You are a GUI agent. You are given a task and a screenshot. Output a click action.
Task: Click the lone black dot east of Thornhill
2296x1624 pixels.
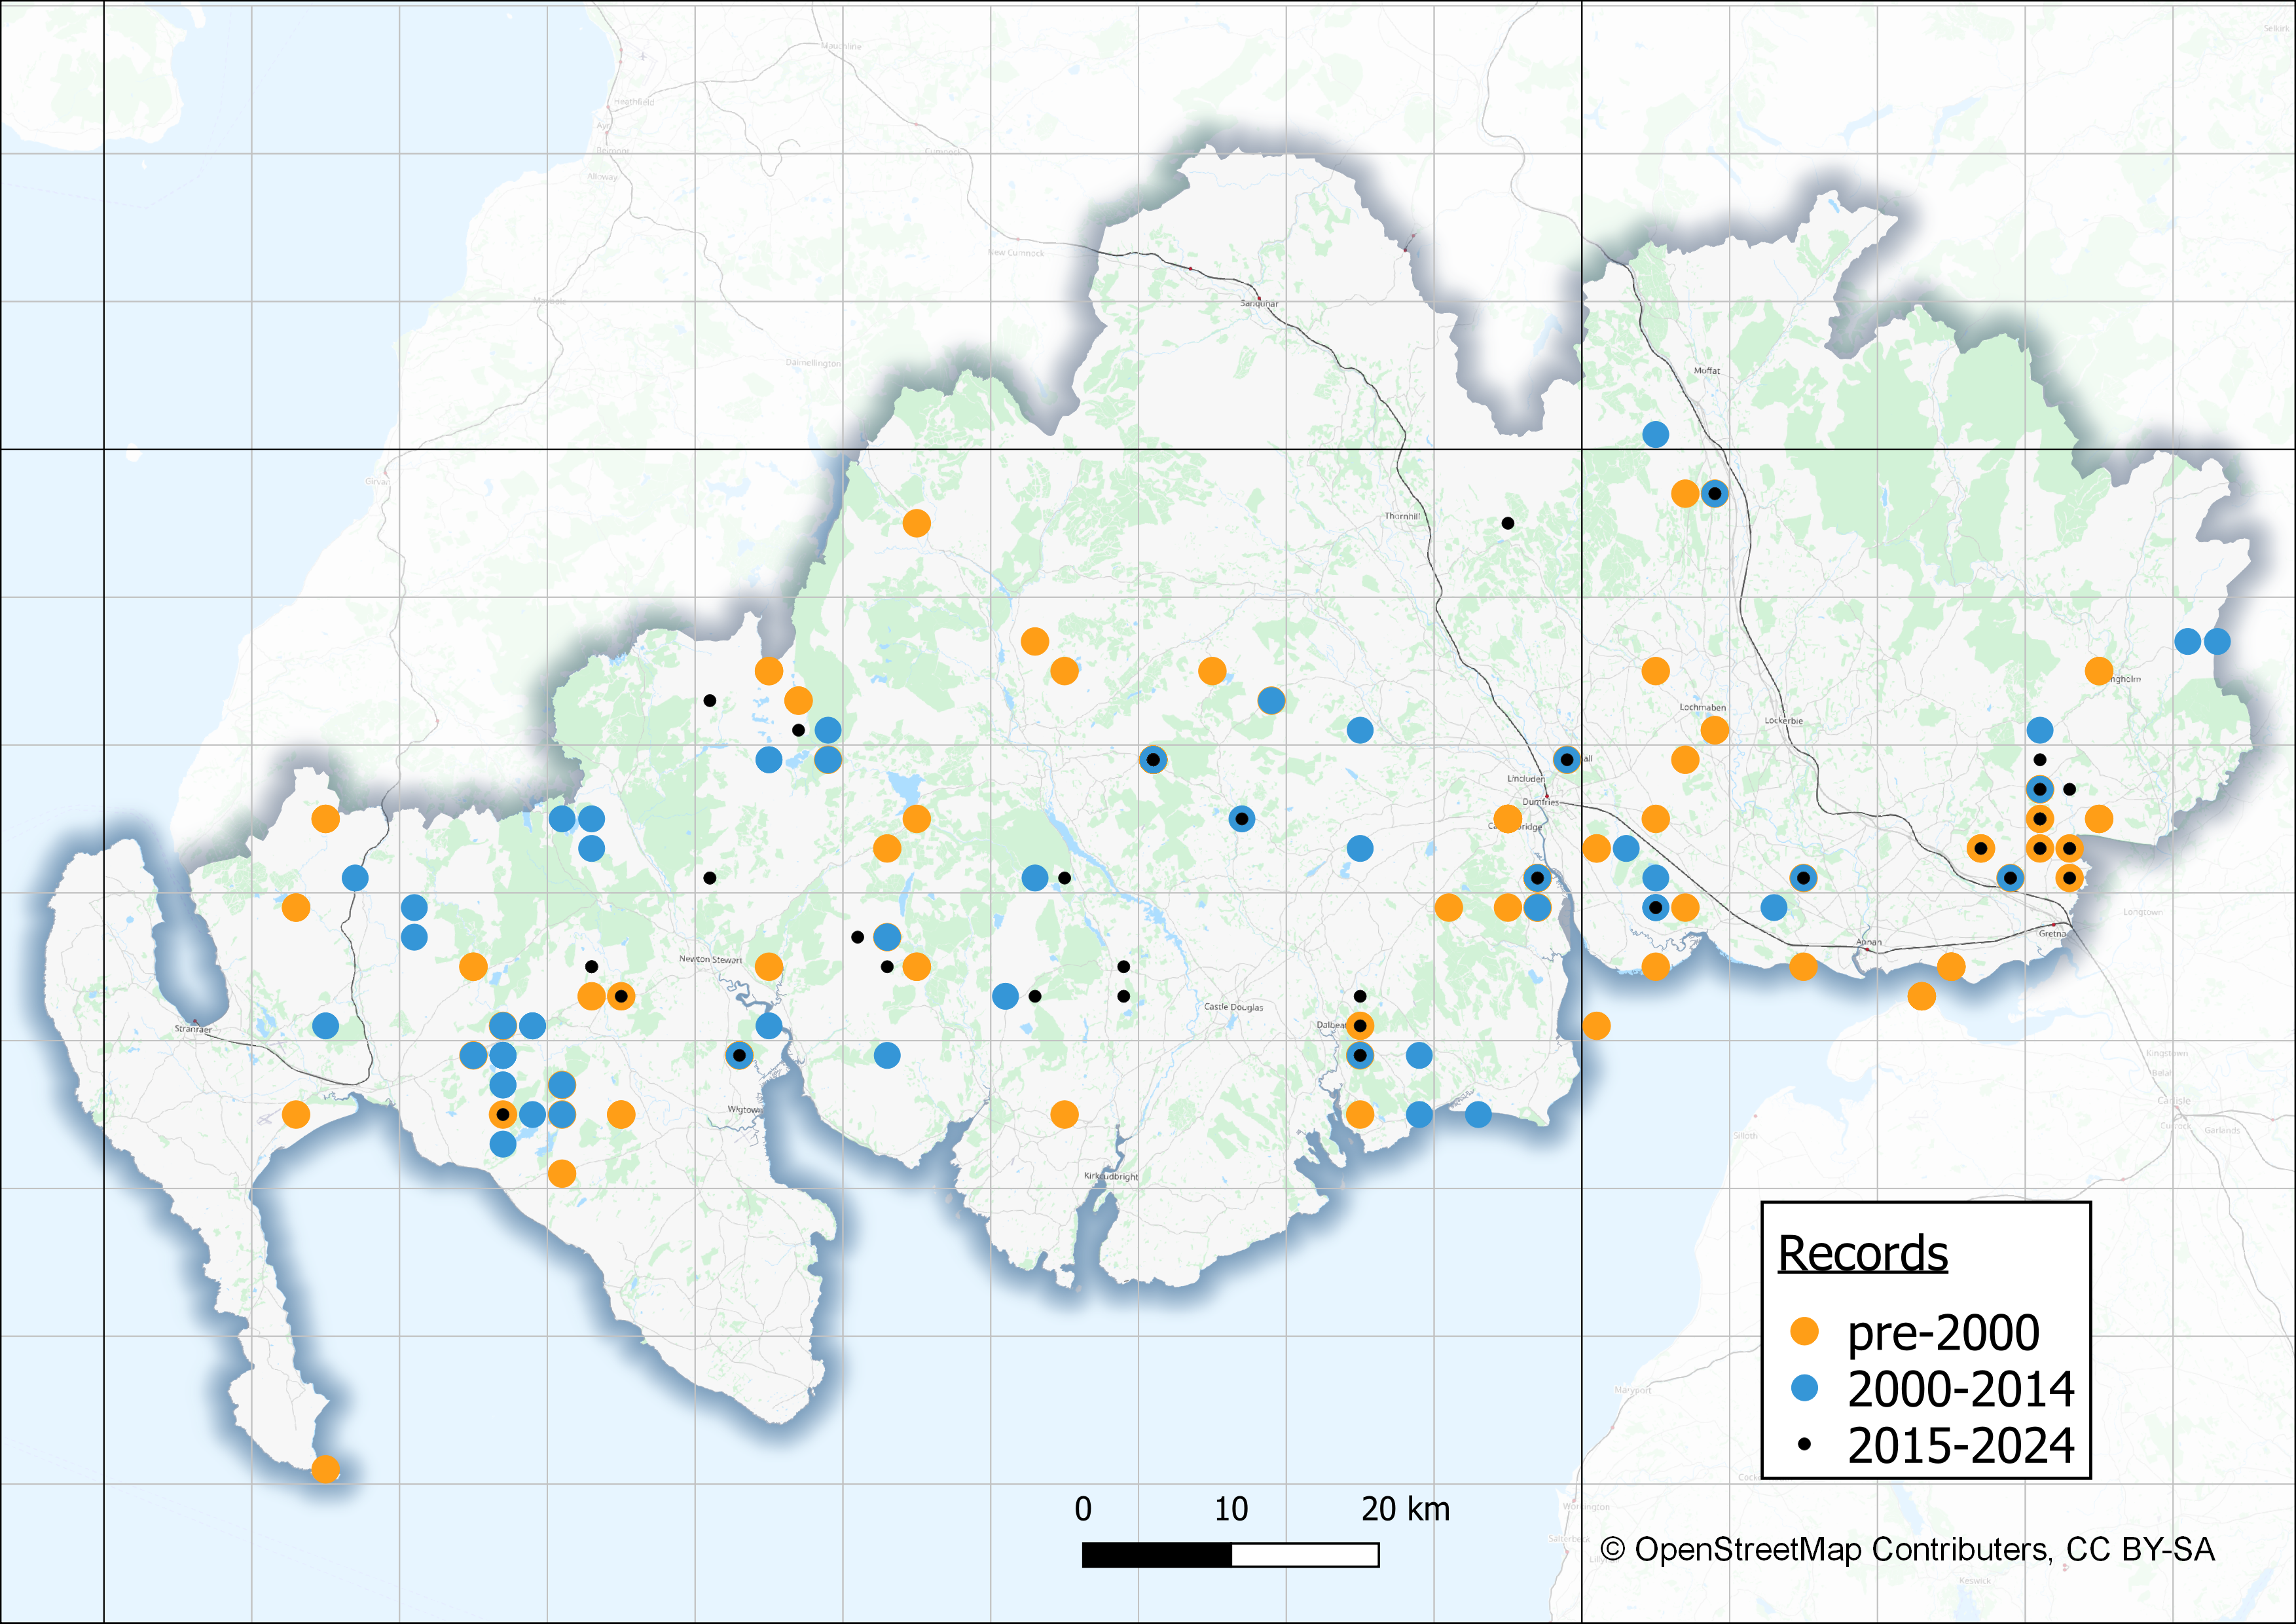(x=1507, y=523)
